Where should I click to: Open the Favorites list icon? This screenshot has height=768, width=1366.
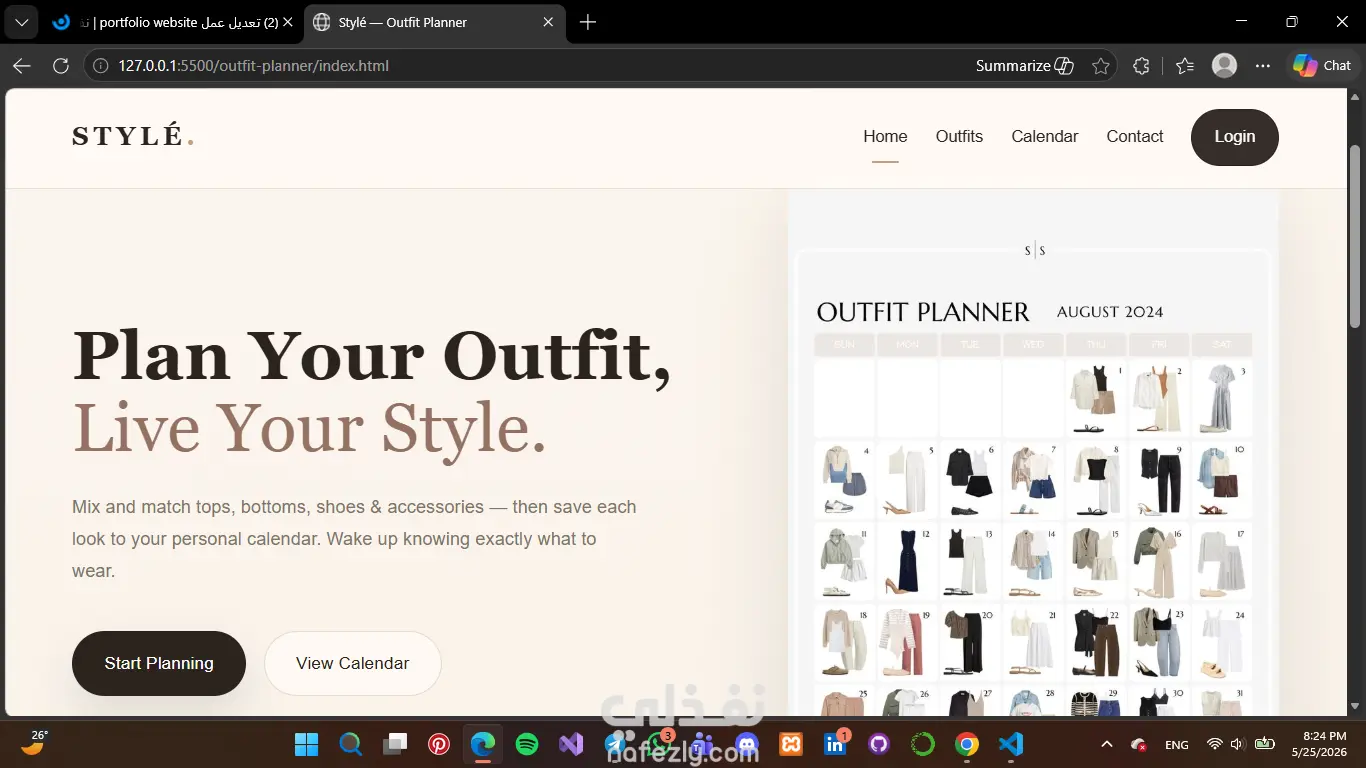pos(1185,66)
